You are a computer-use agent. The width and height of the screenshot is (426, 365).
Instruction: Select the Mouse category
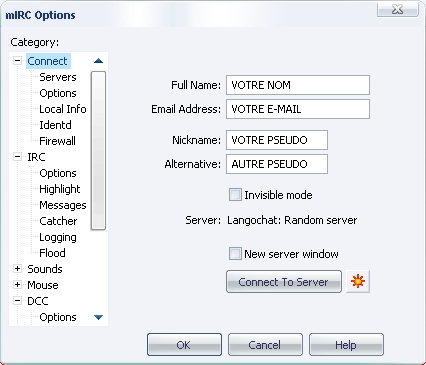click(x=43, y=285)
